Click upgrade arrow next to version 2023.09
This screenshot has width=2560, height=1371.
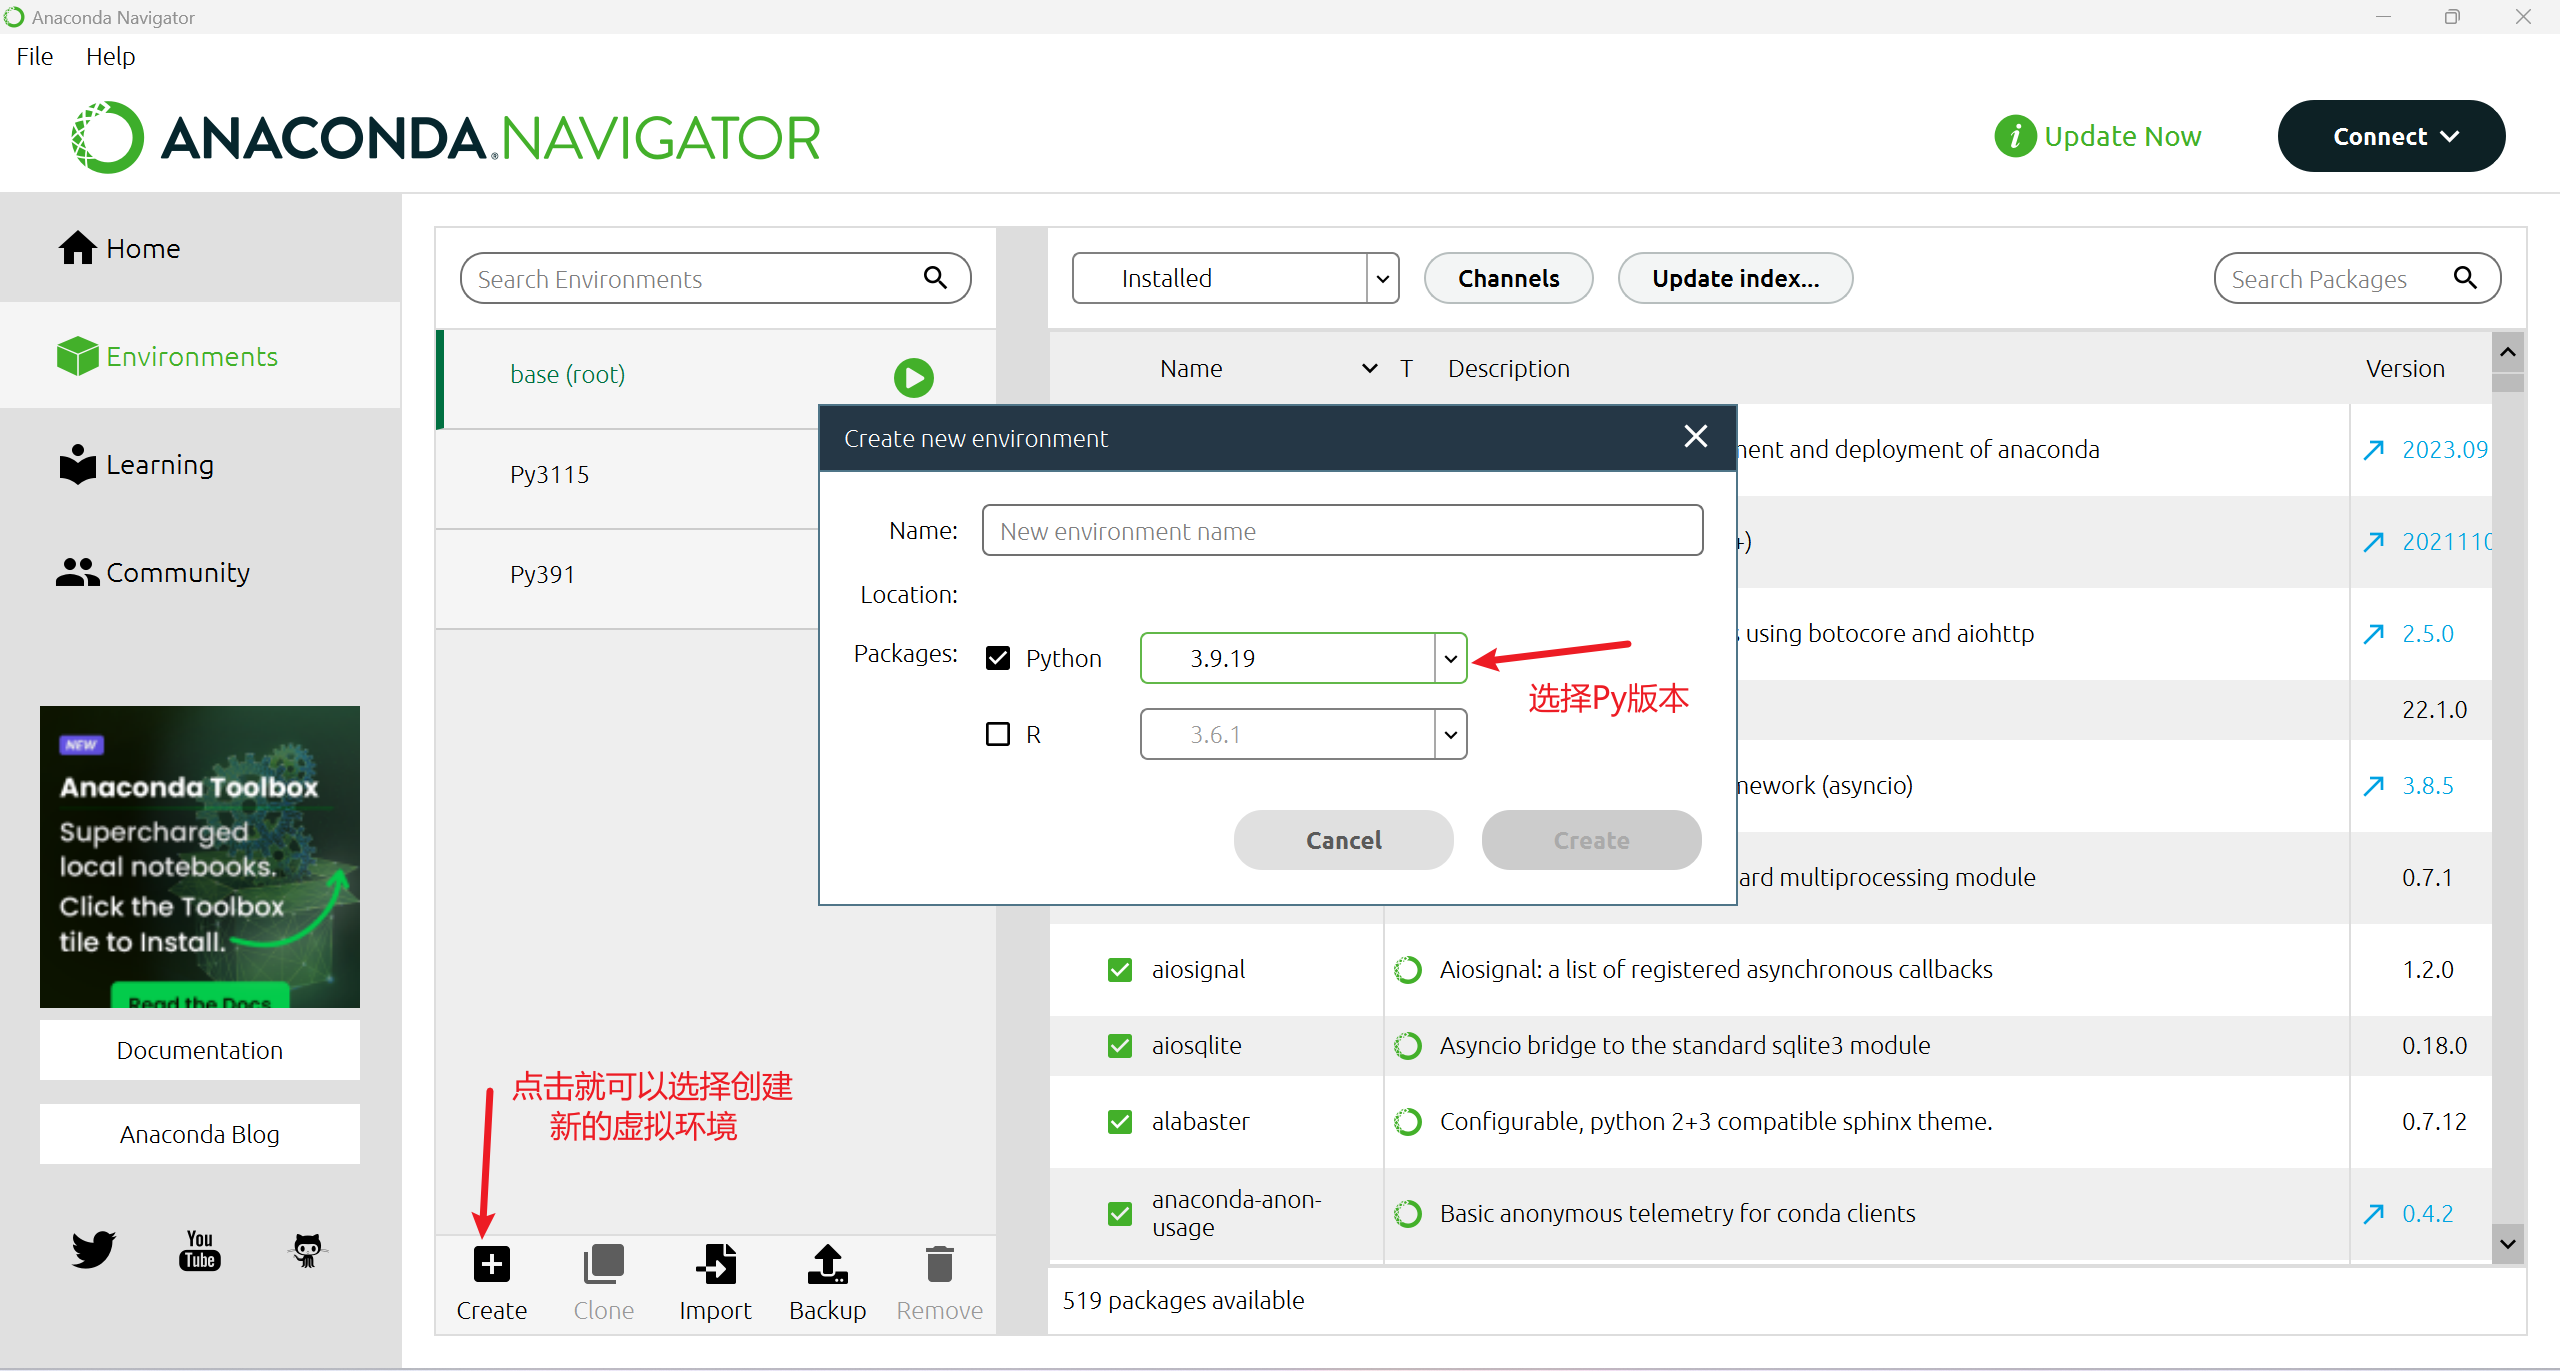[x=2373, y=450]
